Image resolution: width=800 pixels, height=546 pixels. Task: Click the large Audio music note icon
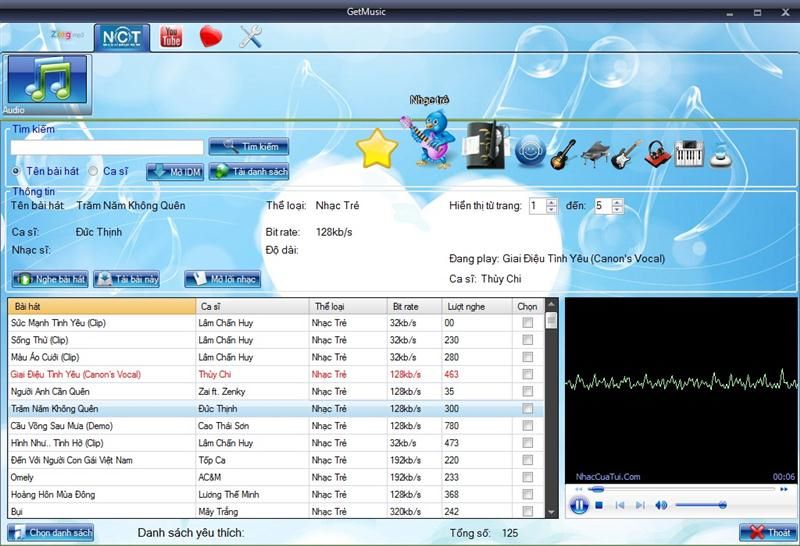(47, 82)
